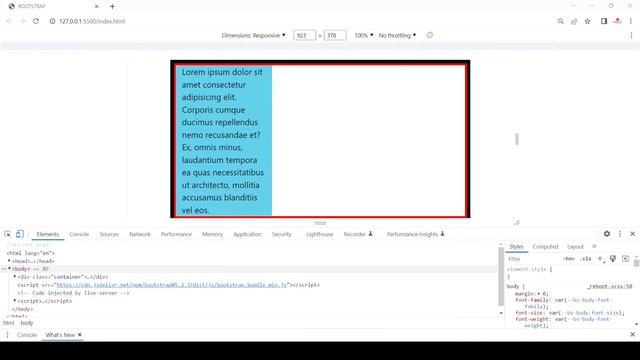Open a new browser tab

click(x=112, y=6)
